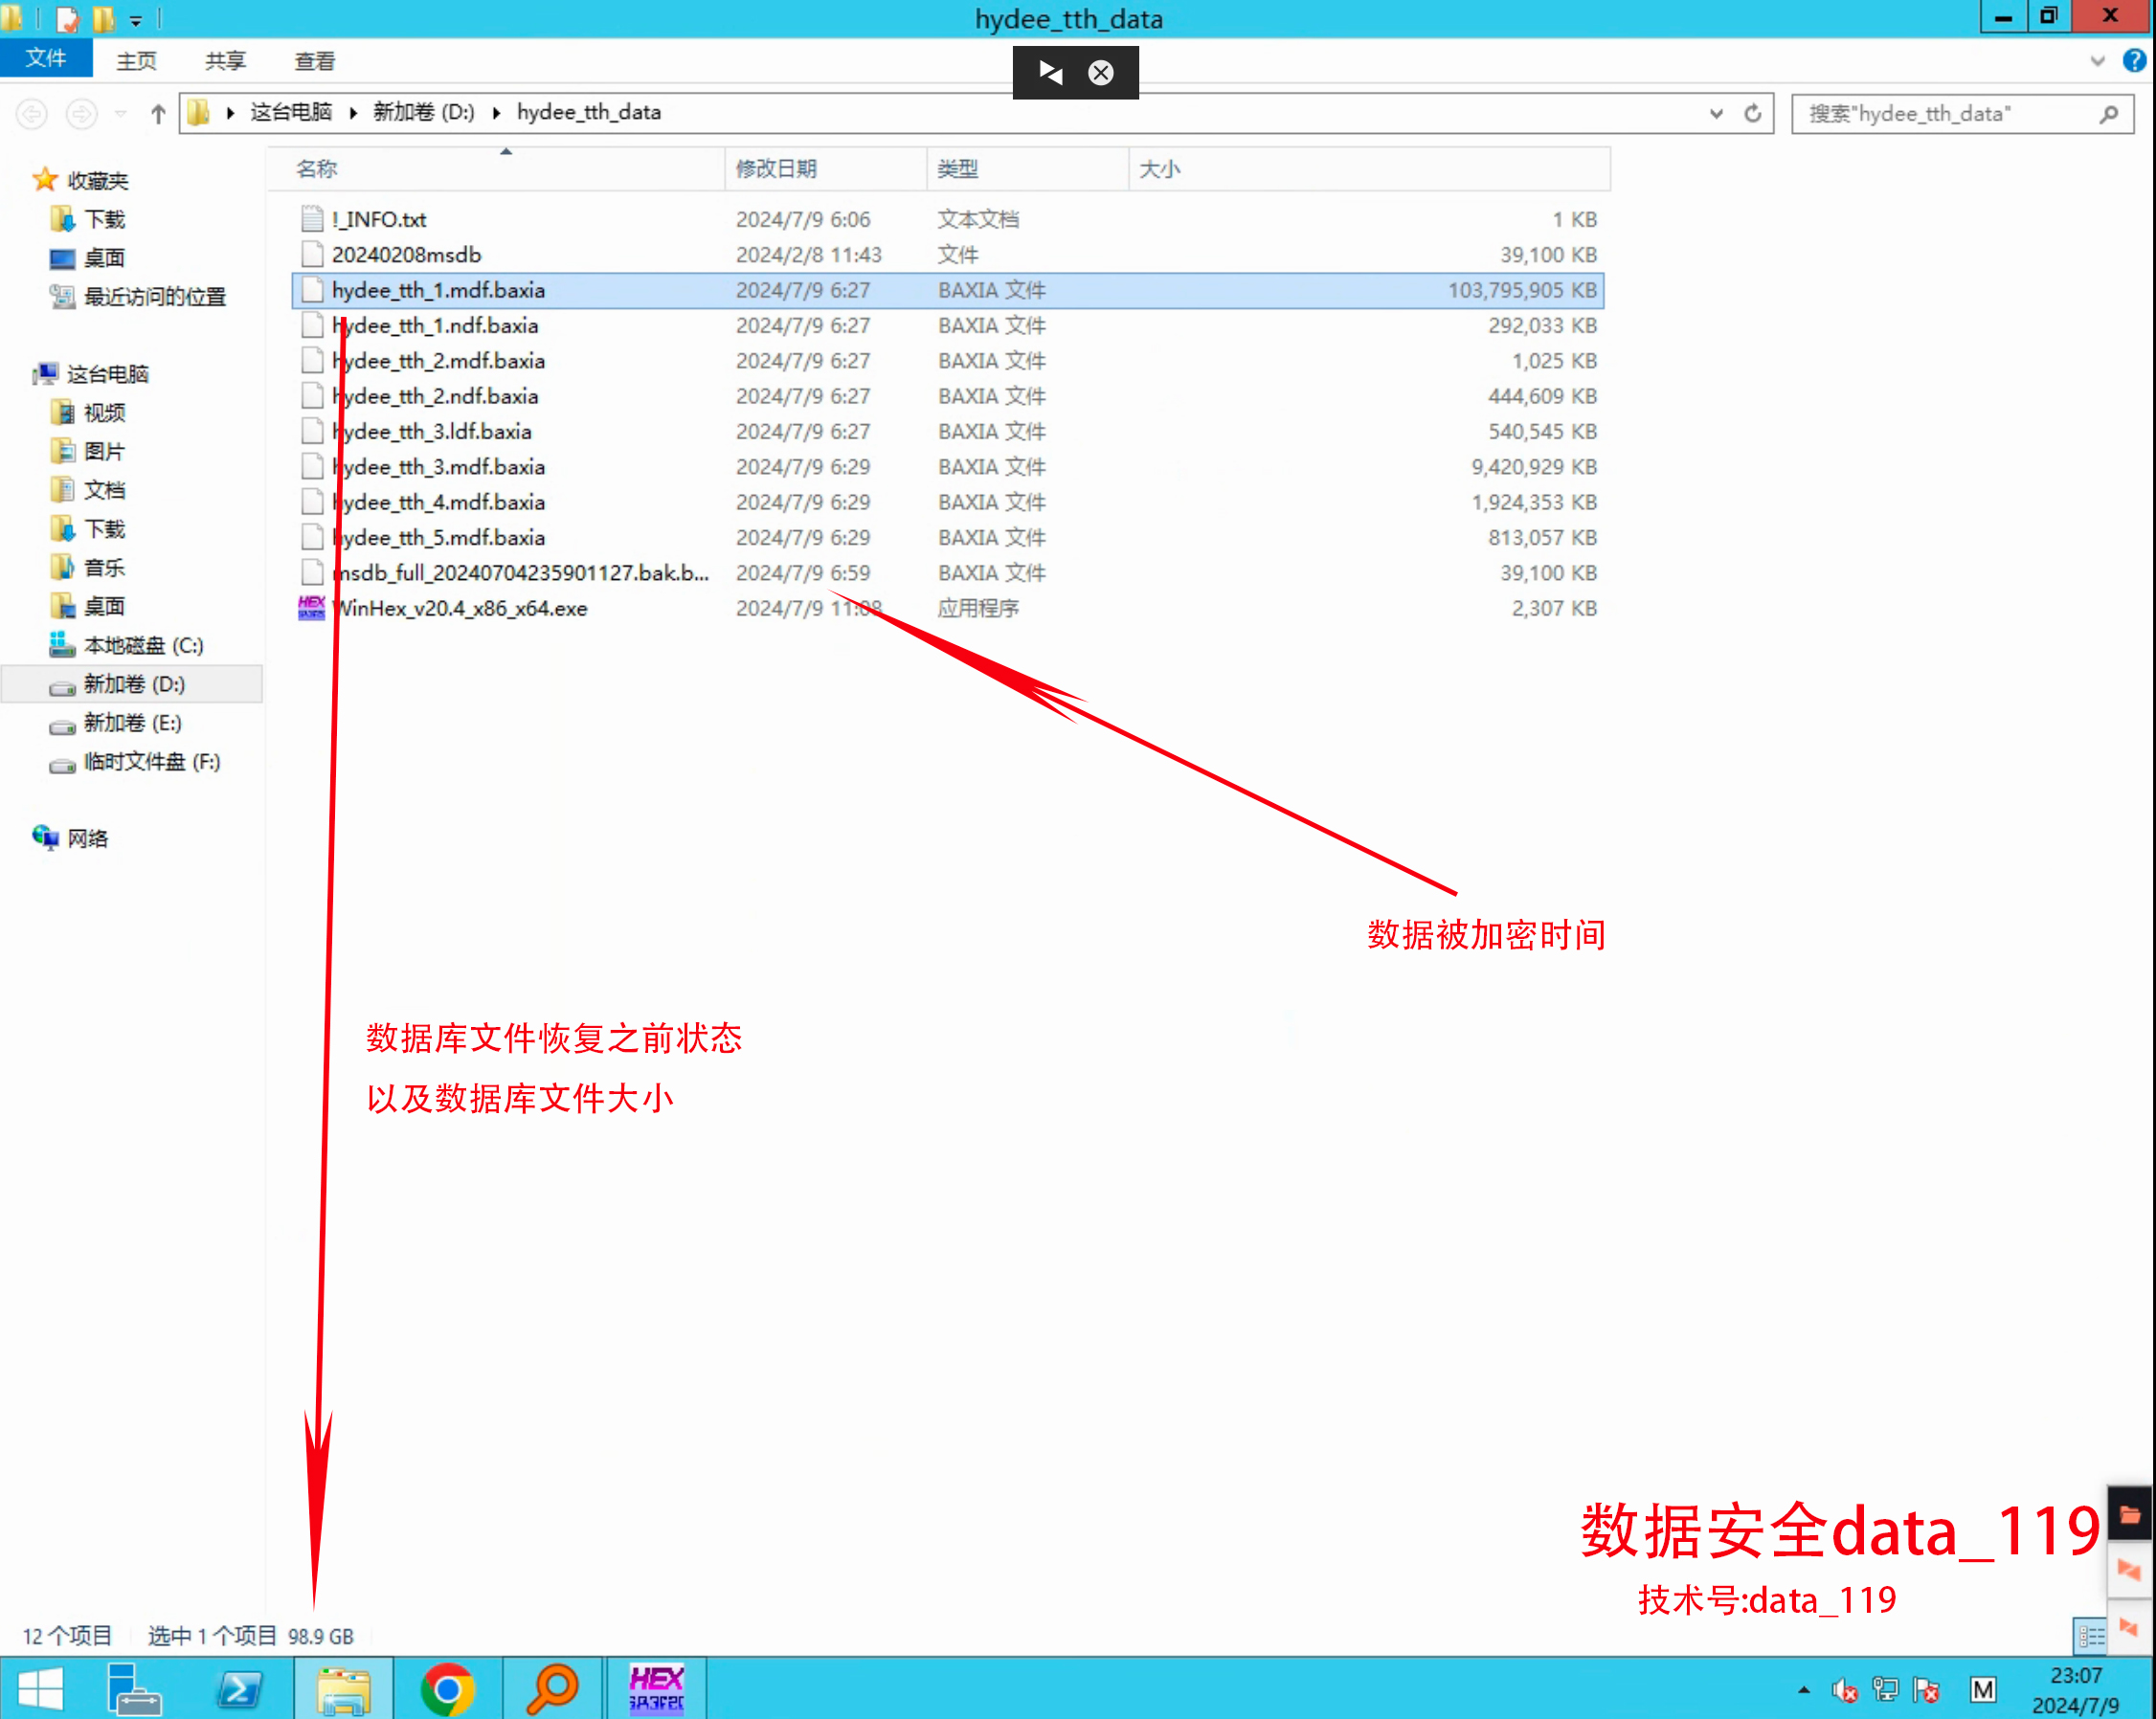Open the magnifier search taskbar app
This screenshot has height=1719, width=2156.
click(552, 1689)
